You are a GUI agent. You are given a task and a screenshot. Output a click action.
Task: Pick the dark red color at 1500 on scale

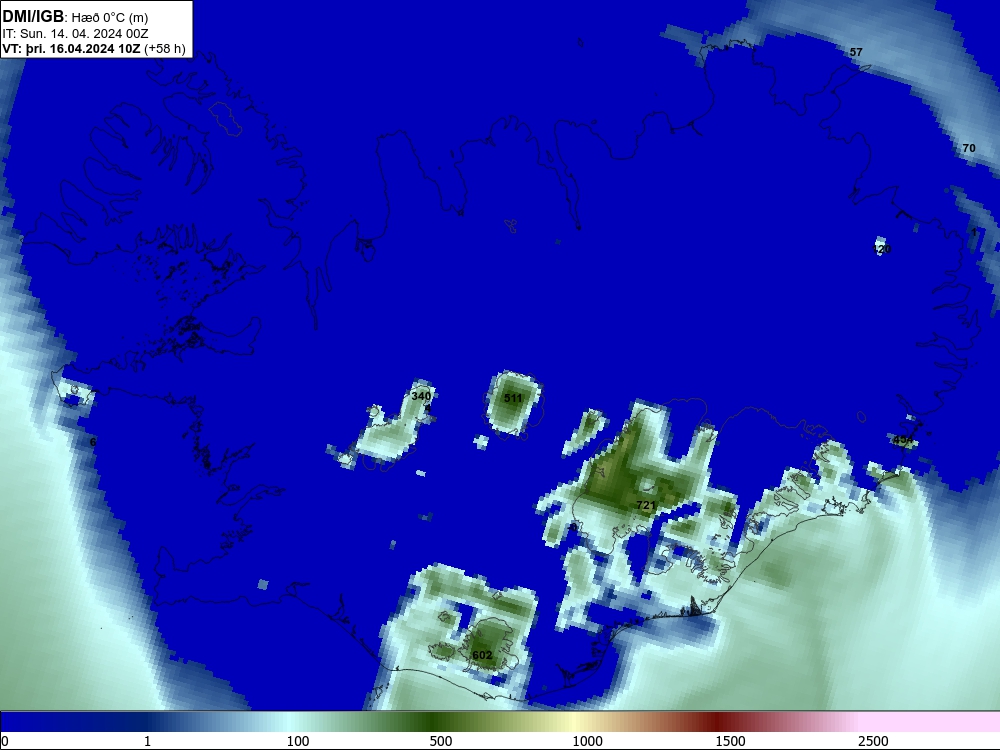[719, 722]
